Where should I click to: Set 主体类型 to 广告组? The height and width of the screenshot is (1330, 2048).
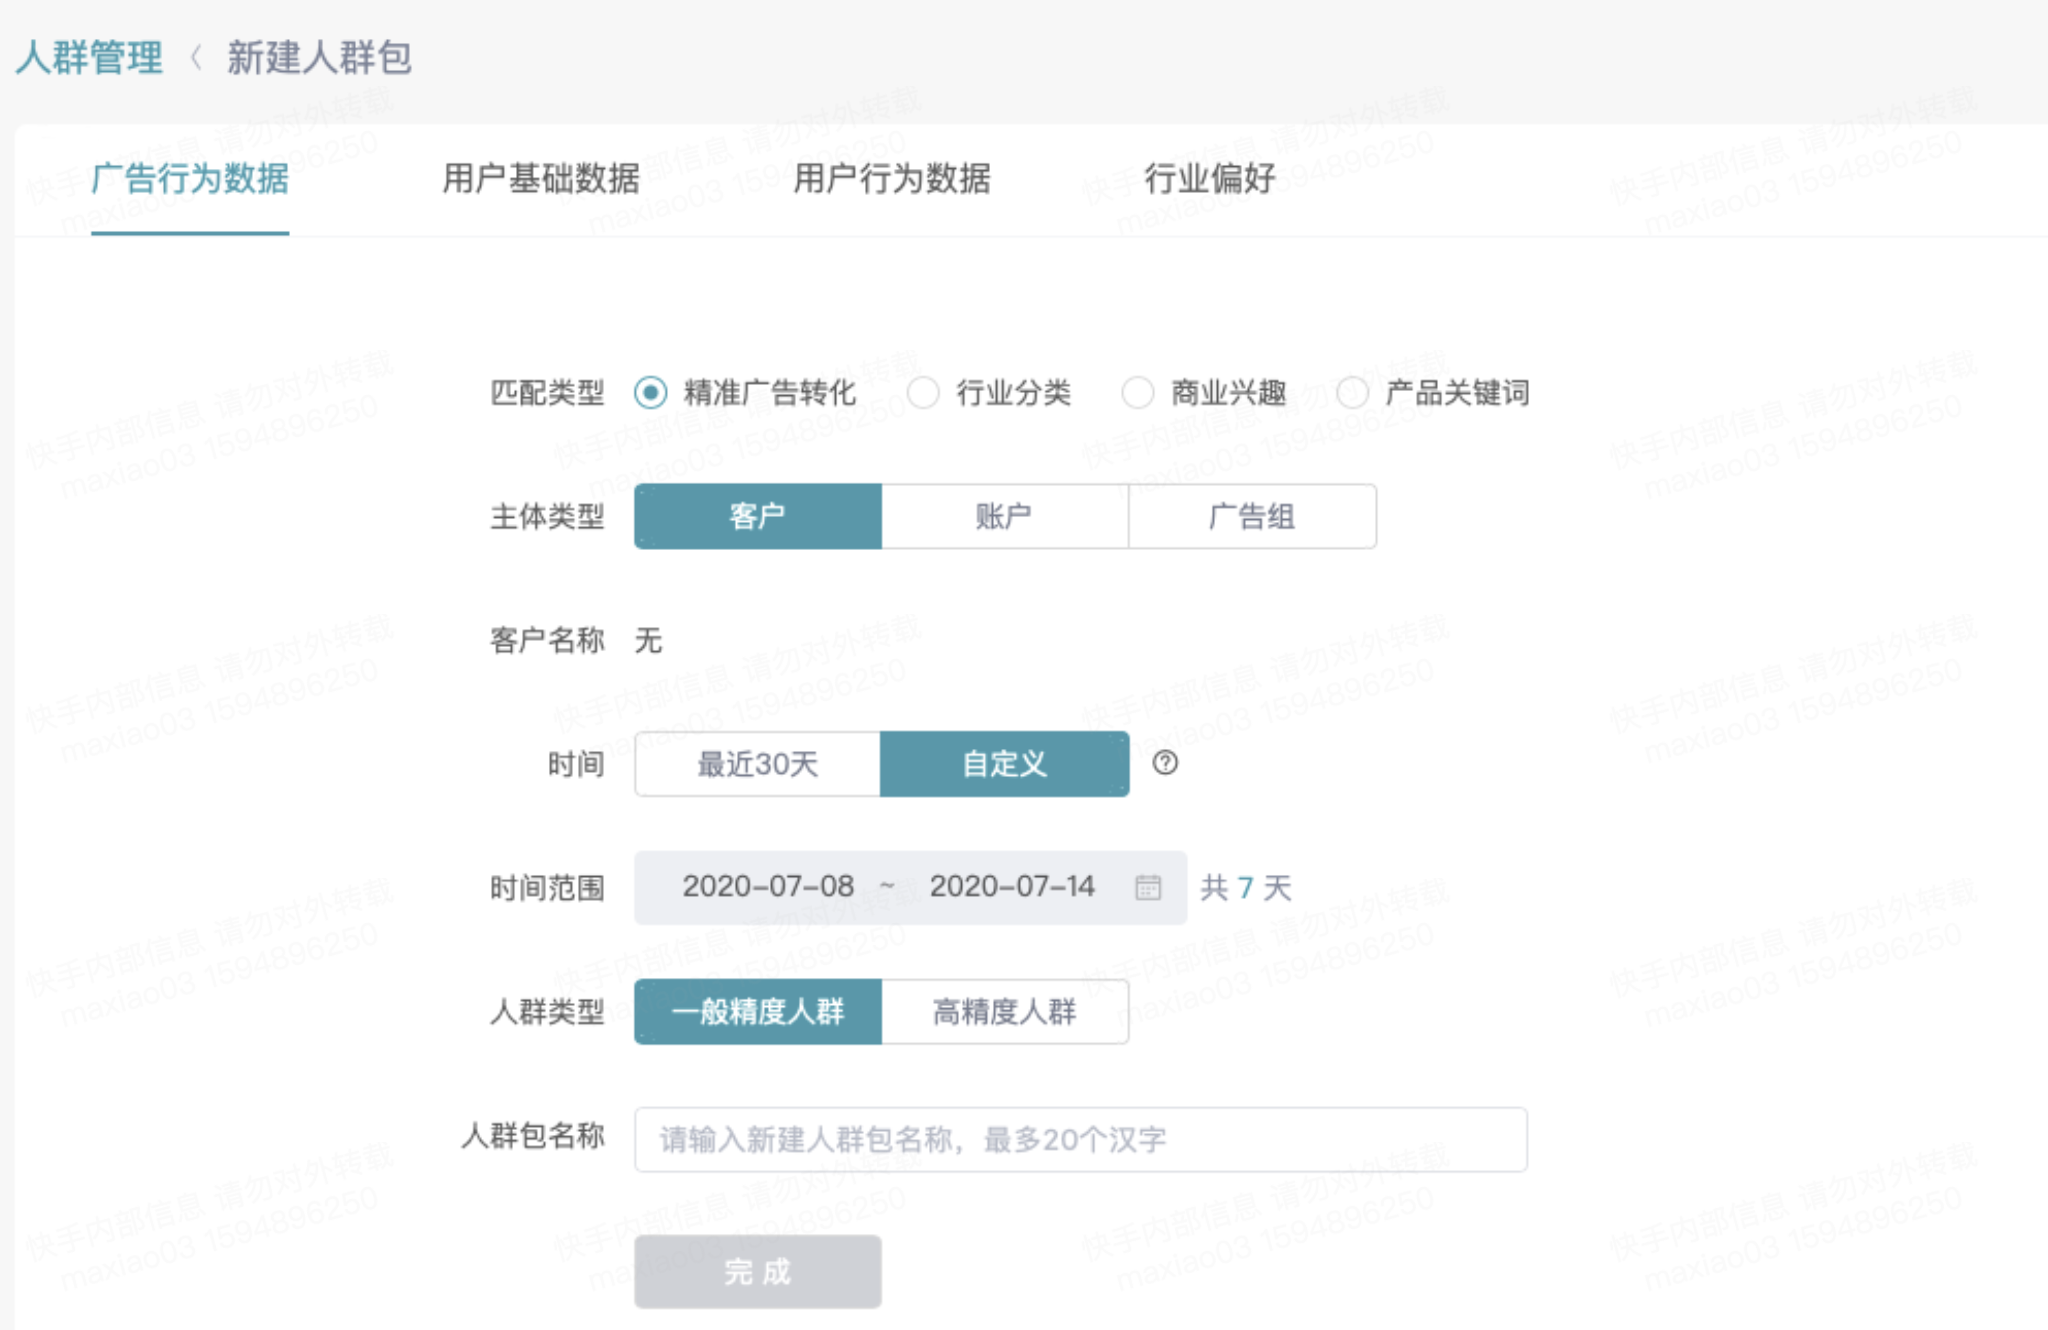pos(1252,517)
